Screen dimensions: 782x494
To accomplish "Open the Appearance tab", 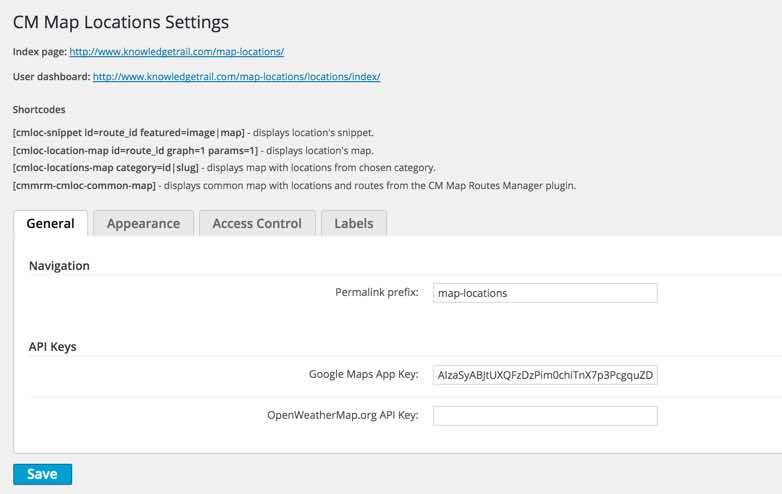I will [x=143, y=223].
